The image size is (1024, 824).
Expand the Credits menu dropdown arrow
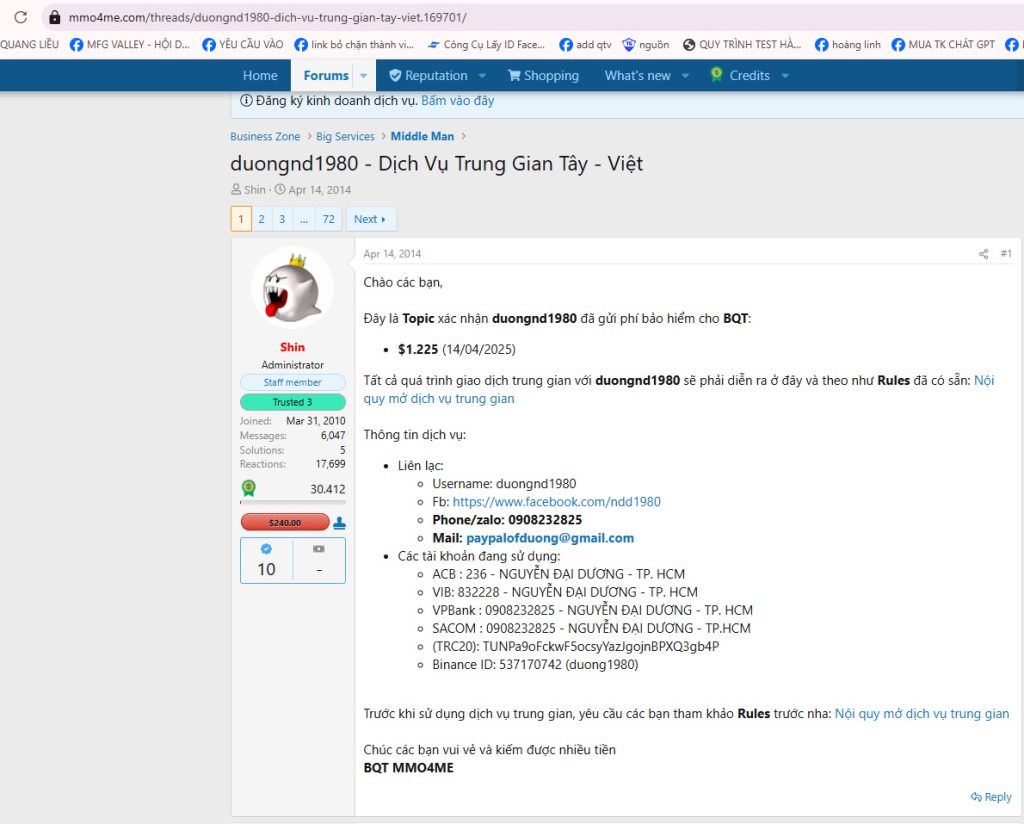(784, 76)
